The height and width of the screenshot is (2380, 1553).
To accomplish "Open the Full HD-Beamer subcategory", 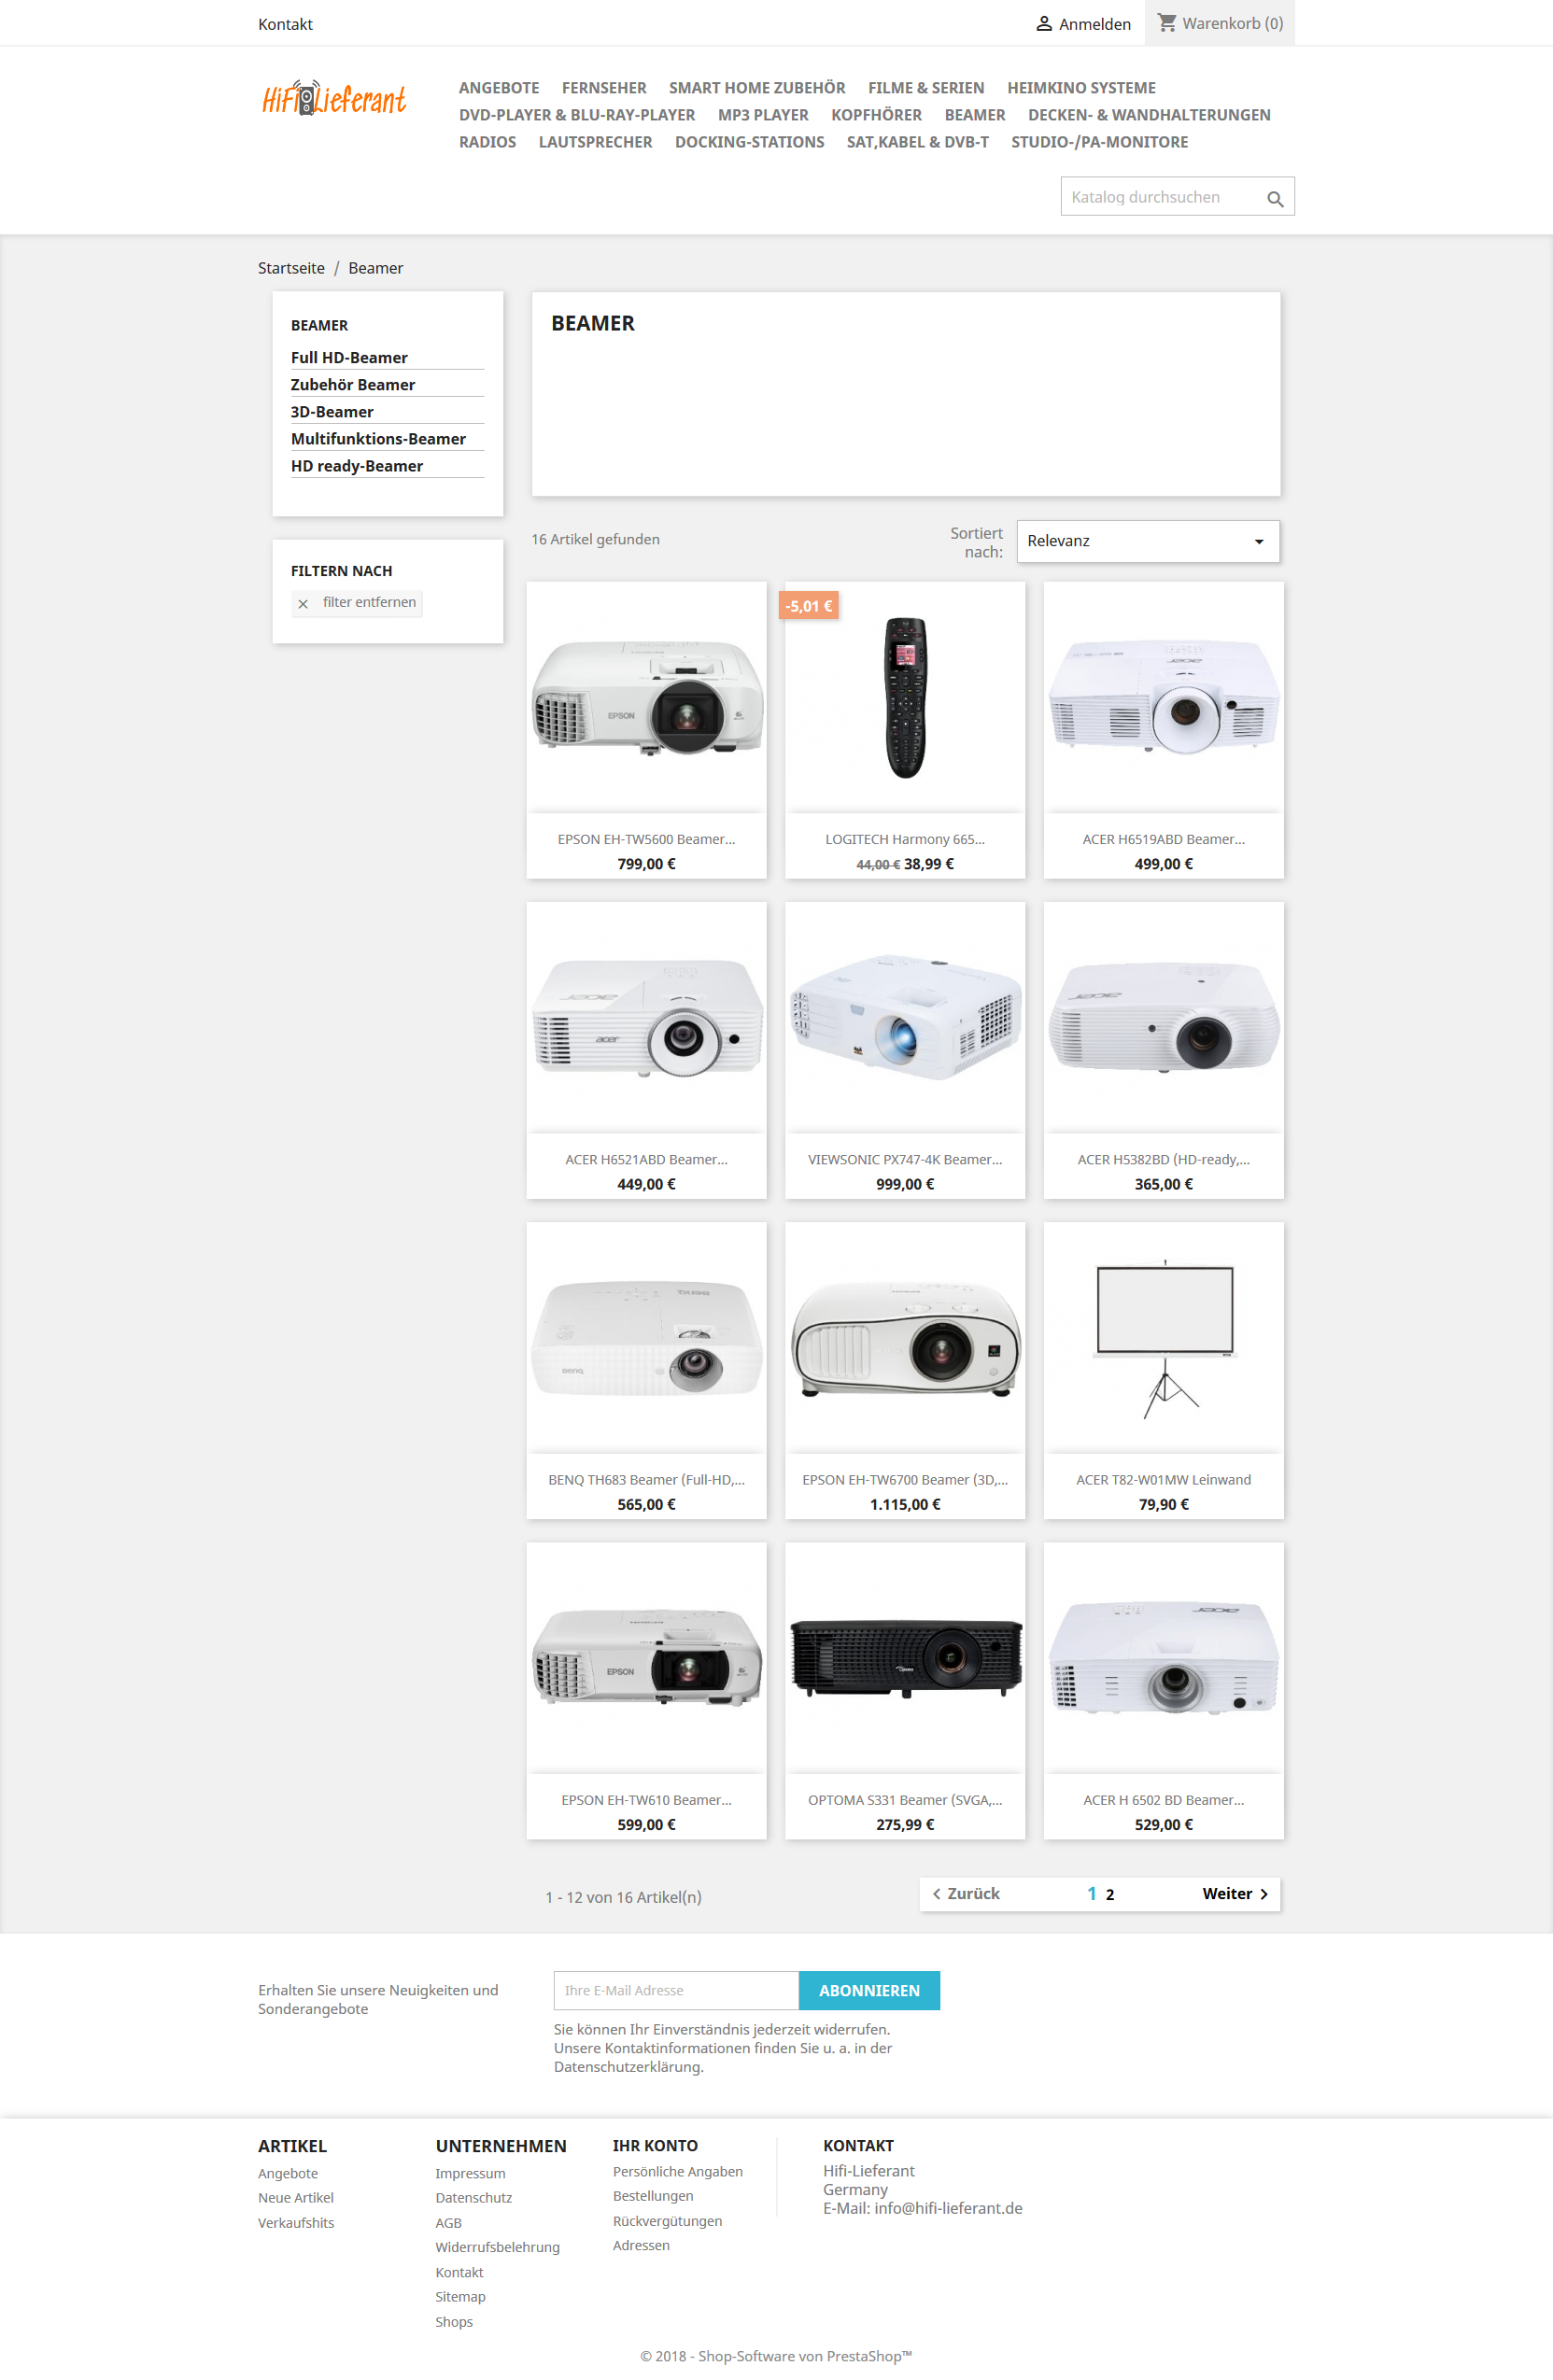I will pos(349,357).
